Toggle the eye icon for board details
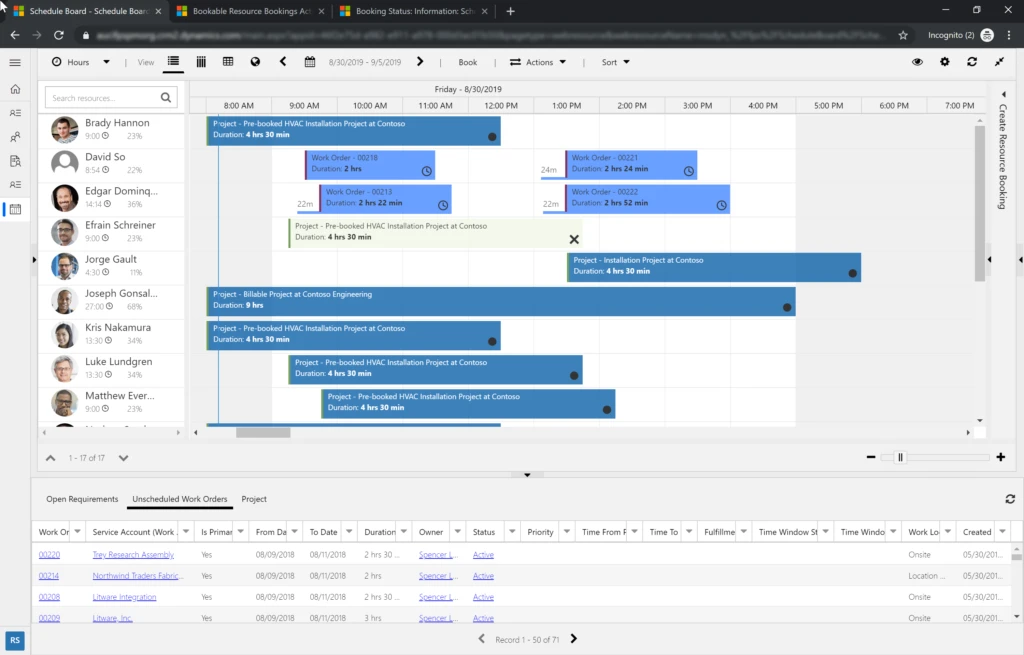 coord(917,62)
